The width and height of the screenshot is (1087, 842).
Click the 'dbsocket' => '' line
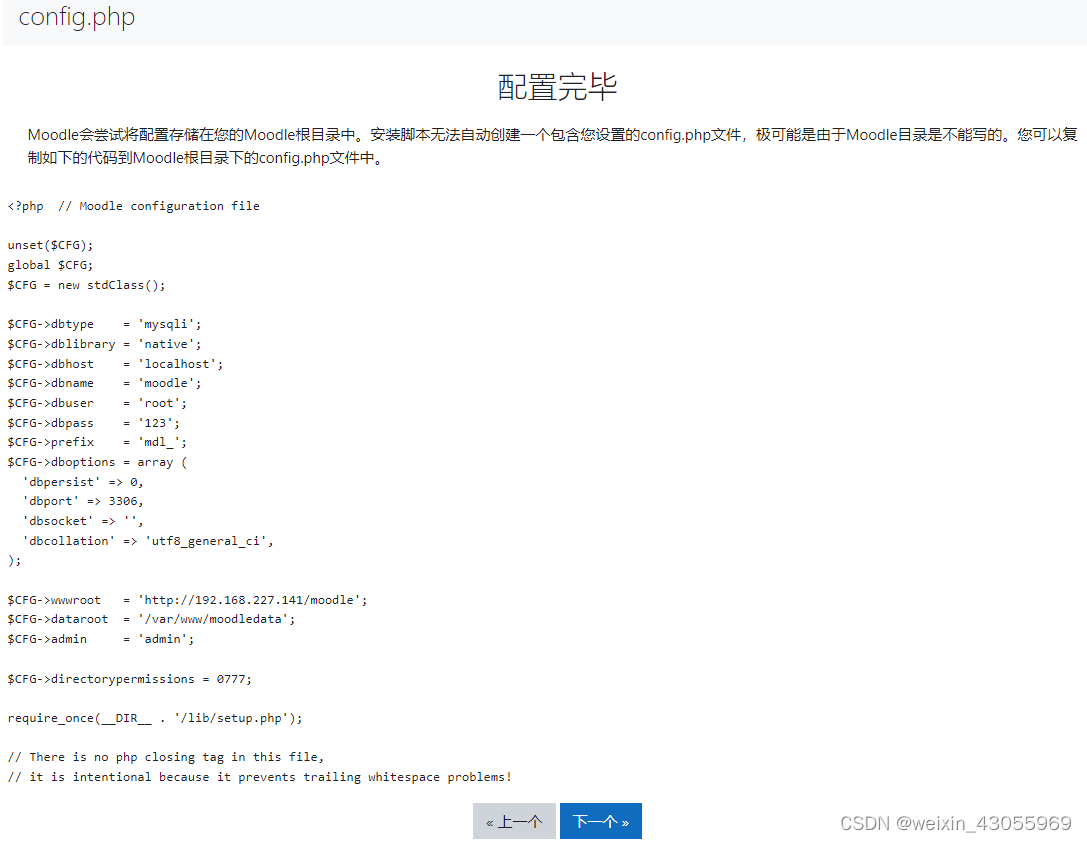82,520
